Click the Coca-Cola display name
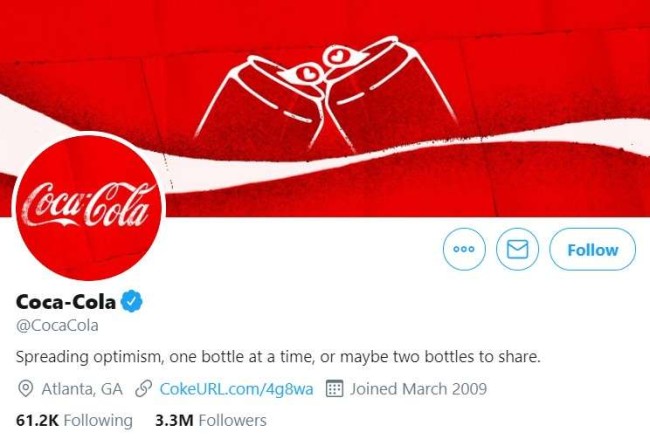The width and height of the screenshot is (650, 439). click(66, 301)
